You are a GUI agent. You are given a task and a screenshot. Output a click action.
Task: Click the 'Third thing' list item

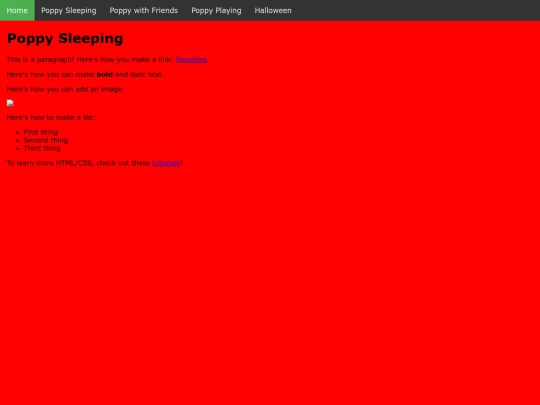42,148
